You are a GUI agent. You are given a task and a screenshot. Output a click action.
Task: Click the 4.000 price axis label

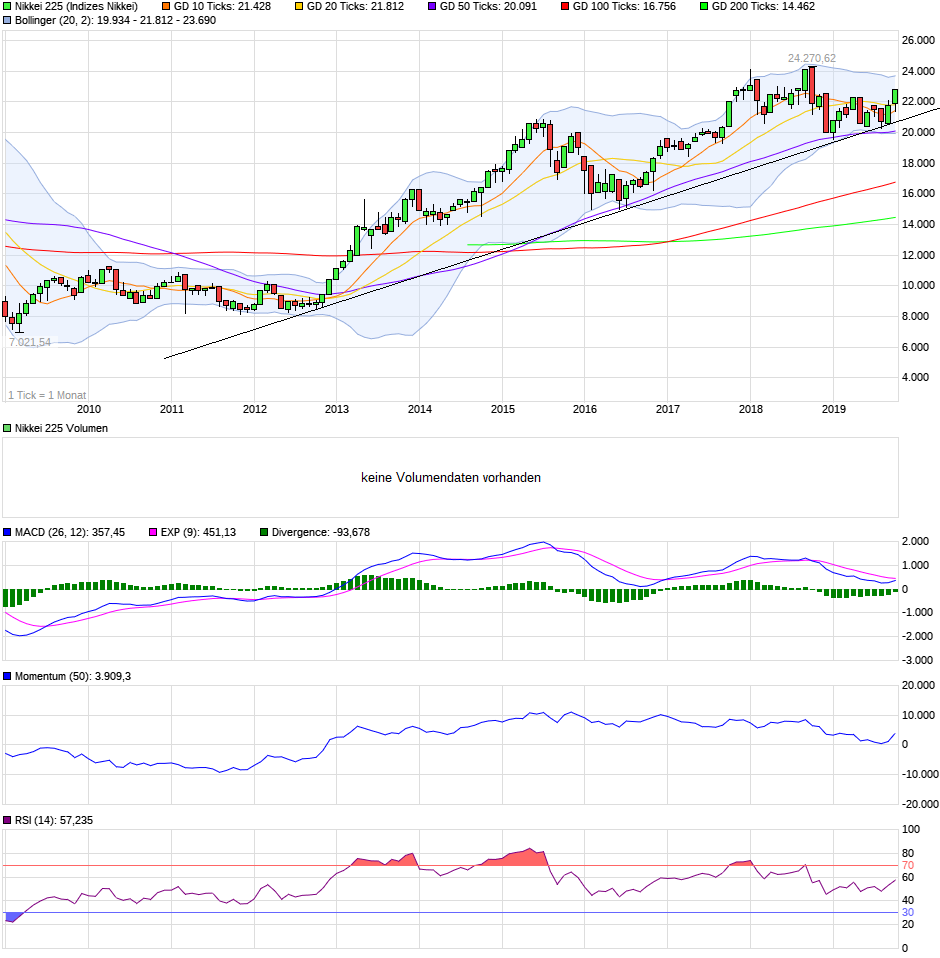(918, 378)
